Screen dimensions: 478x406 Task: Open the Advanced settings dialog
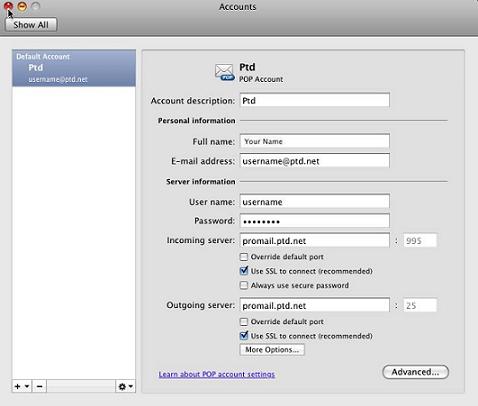click(415, 372)
